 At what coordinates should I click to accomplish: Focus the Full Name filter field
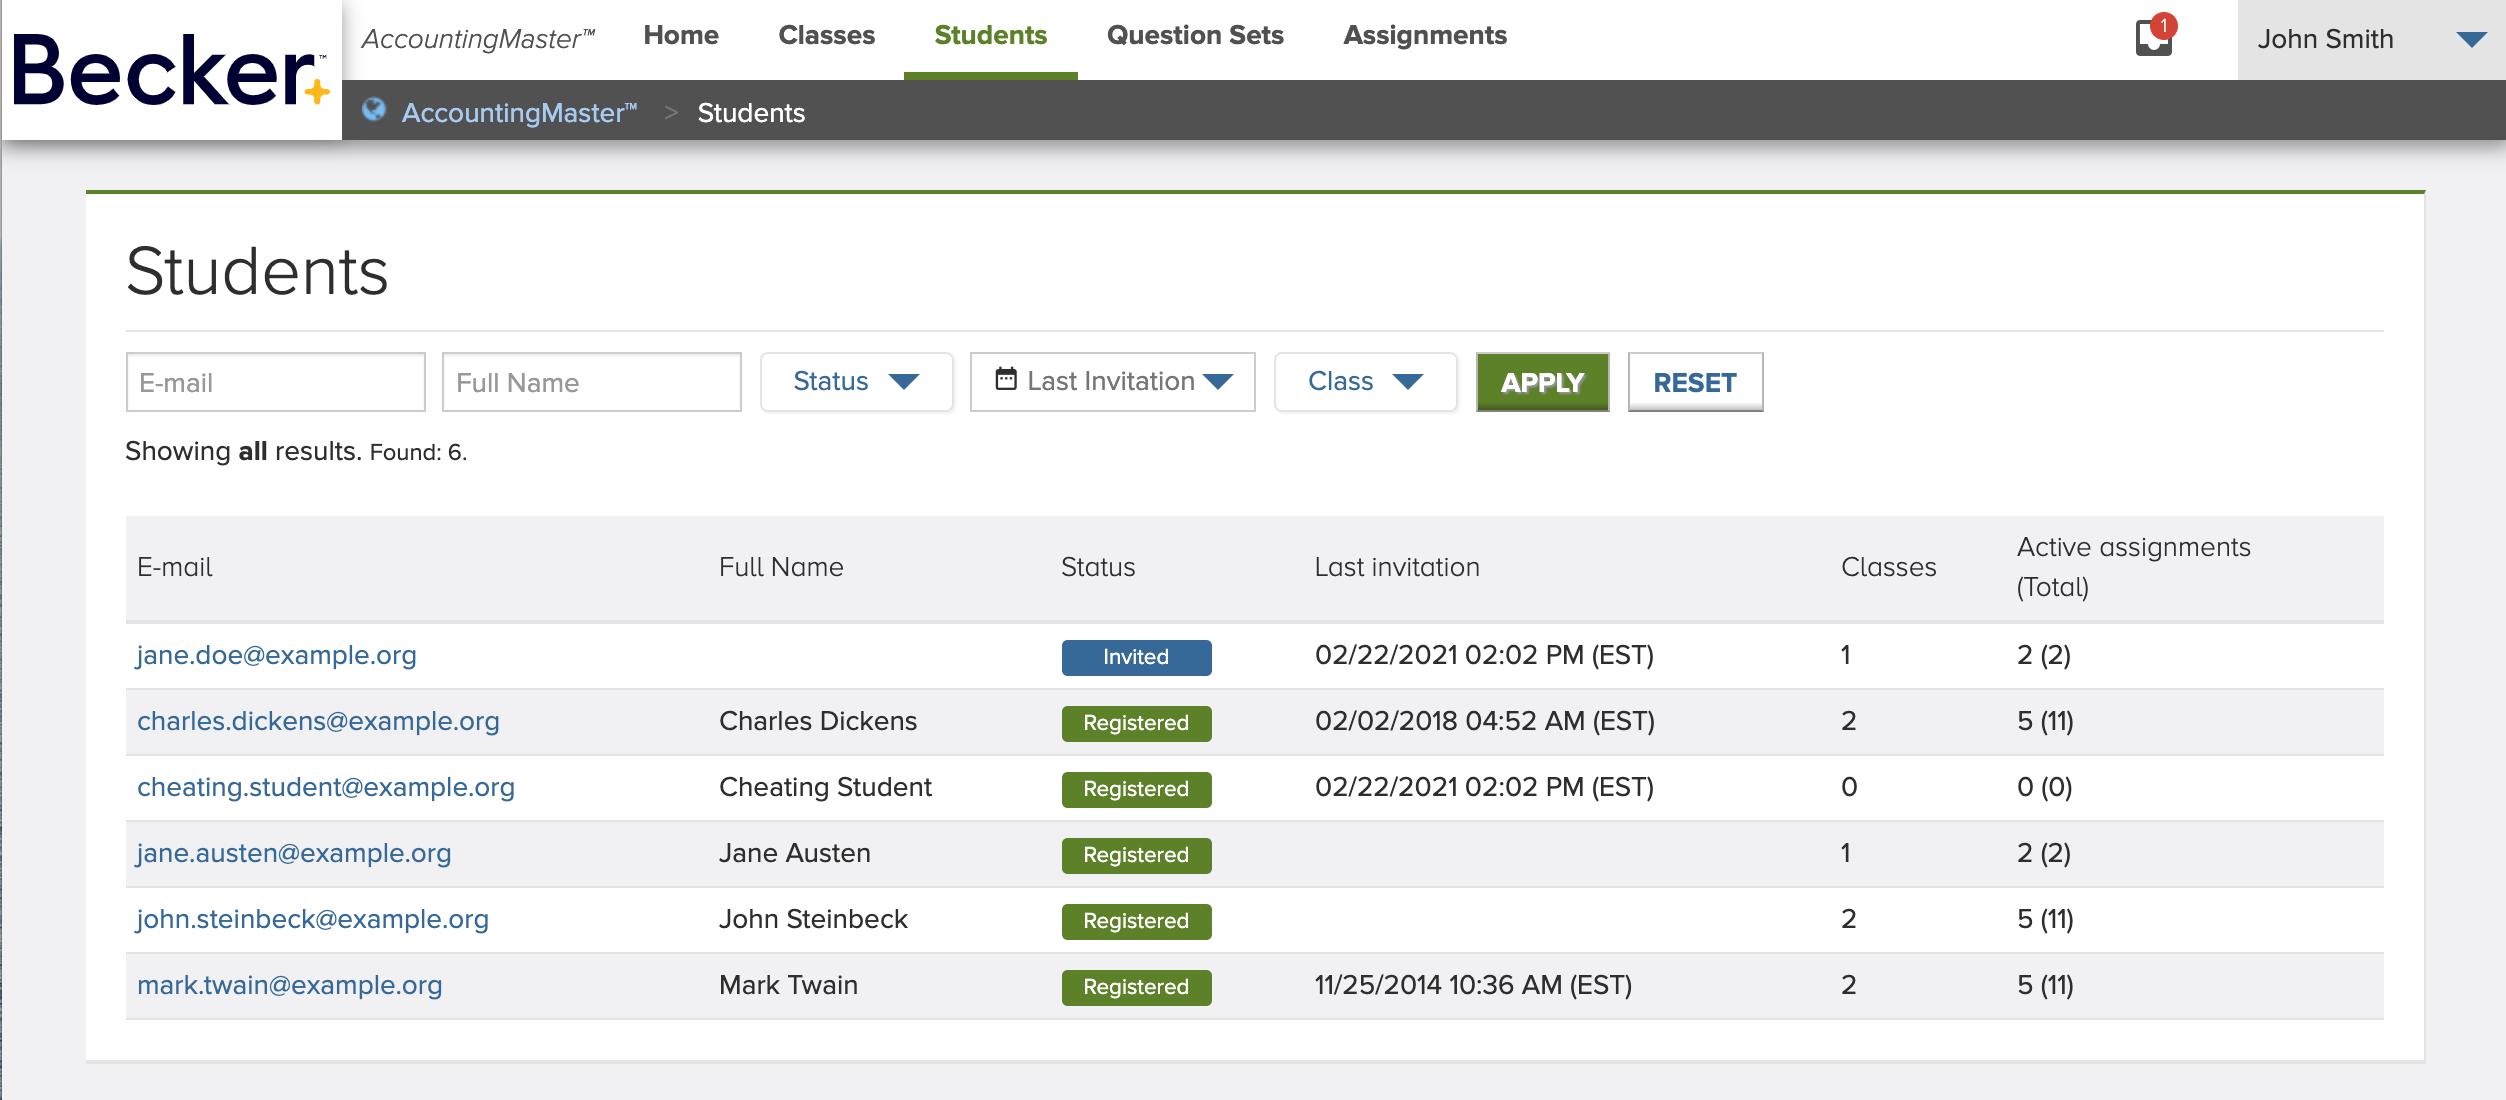point(591,382)
